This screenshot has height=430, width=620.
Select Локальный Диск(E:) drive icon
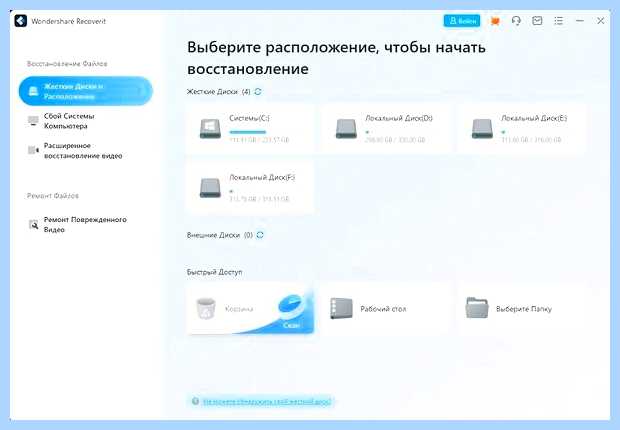coord(482,129)
